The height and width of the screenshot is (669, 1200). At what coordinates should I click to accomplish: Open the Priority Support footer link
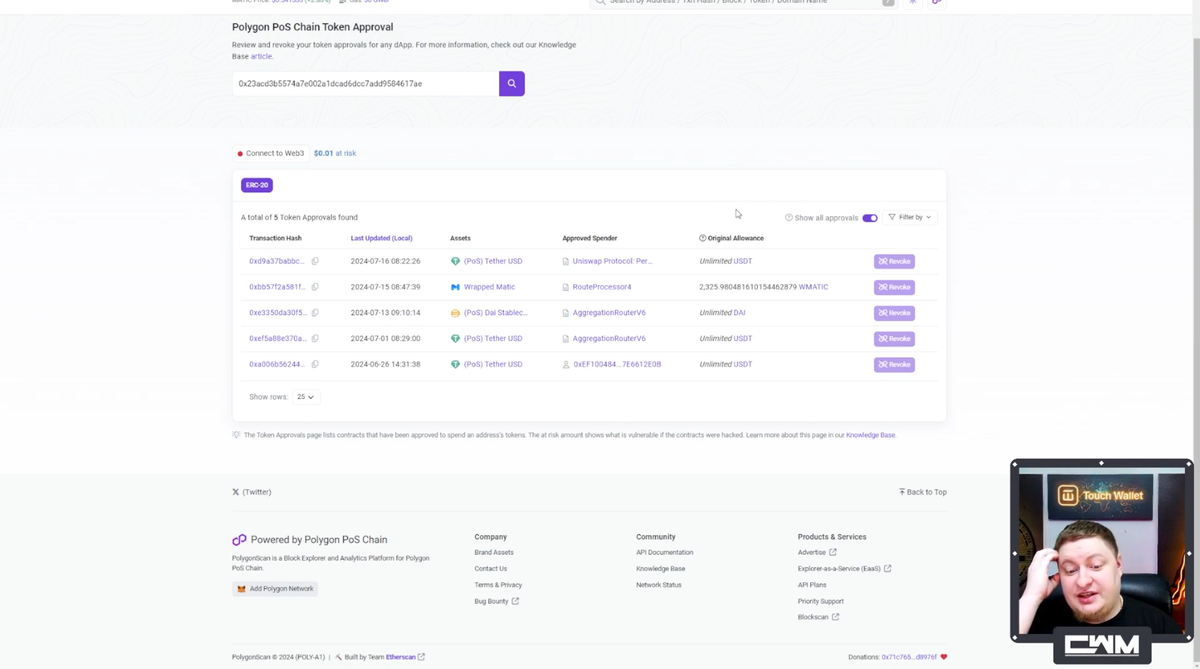[821, 601]
